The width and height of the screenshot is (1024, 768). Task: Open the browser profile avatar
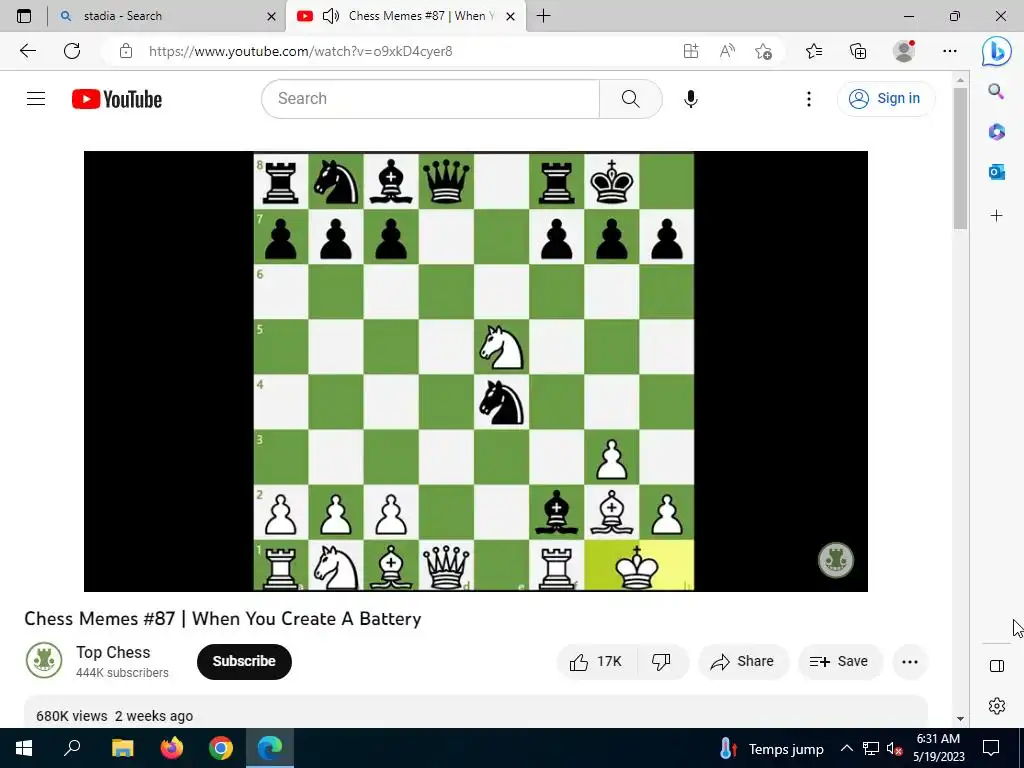904,52
